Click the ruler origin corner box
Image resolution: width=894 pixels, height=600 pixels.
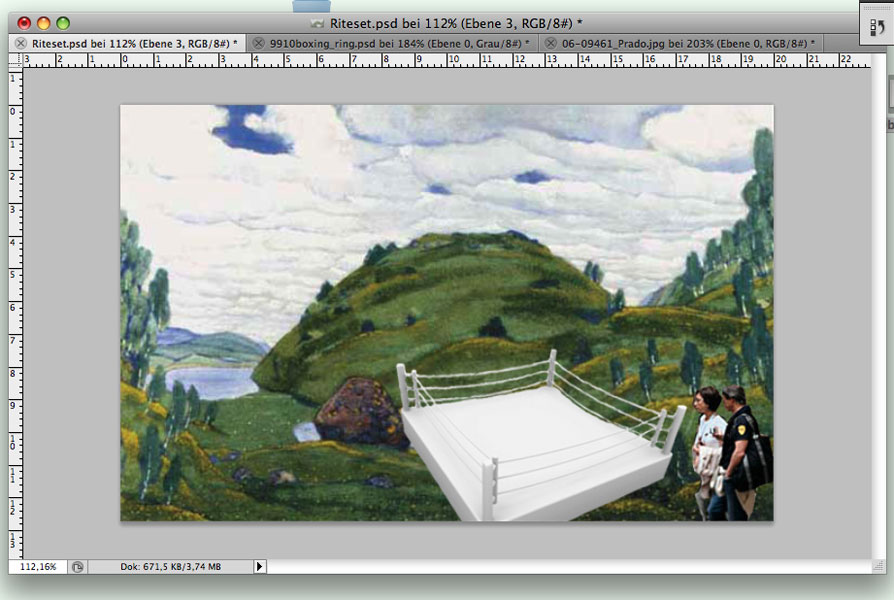pyautogui.click(x=15, y=60)
